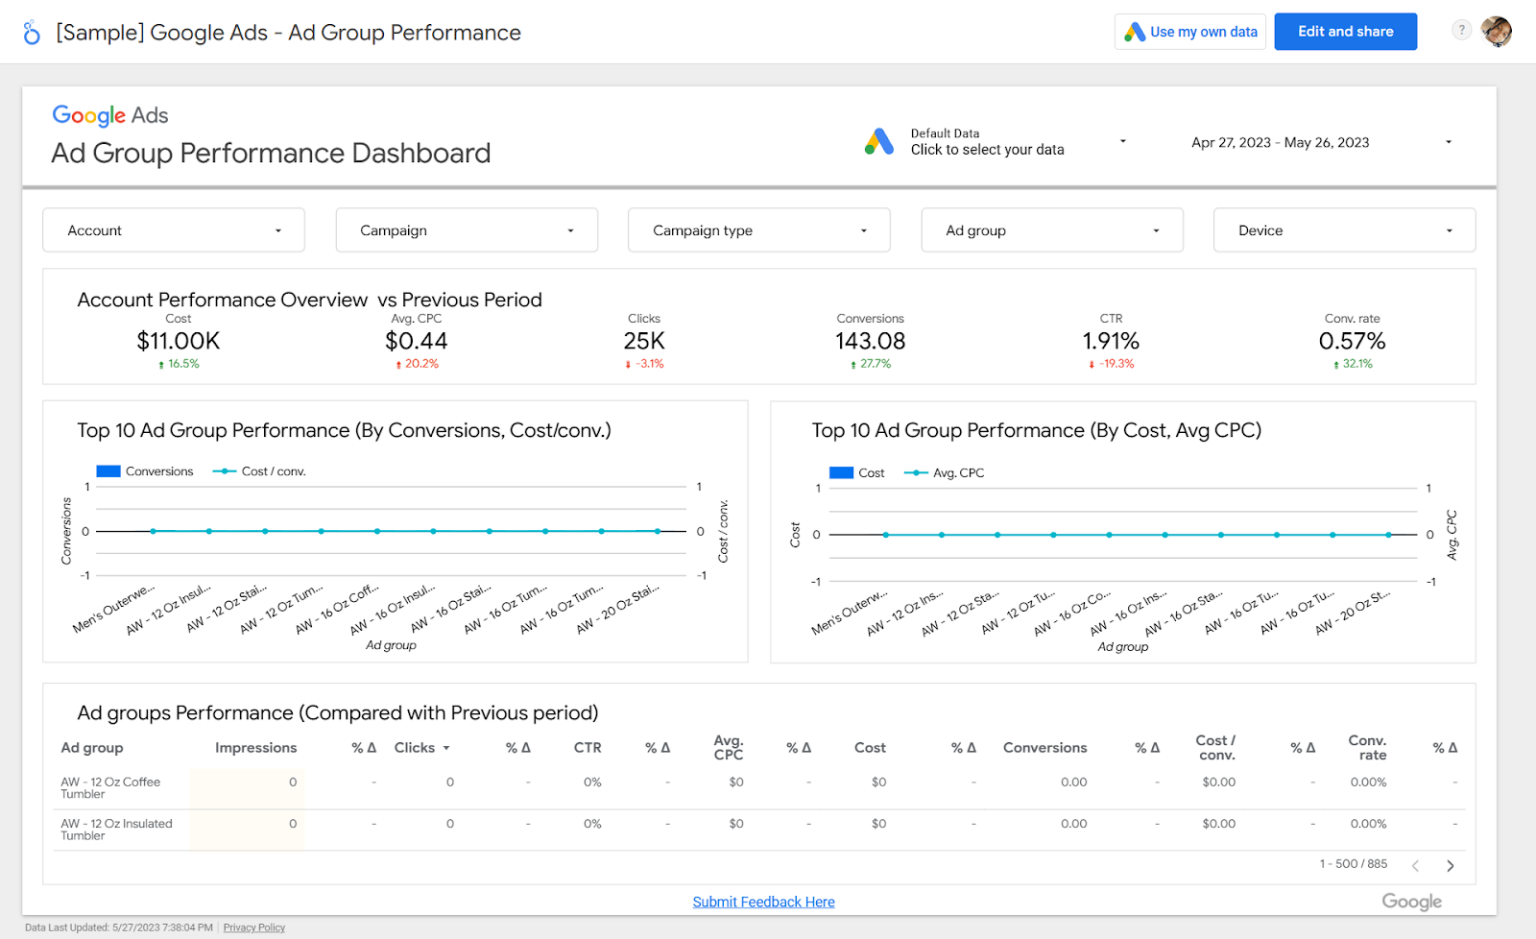
Task: Open help via the question mark icon
Action: point(1461,31)
